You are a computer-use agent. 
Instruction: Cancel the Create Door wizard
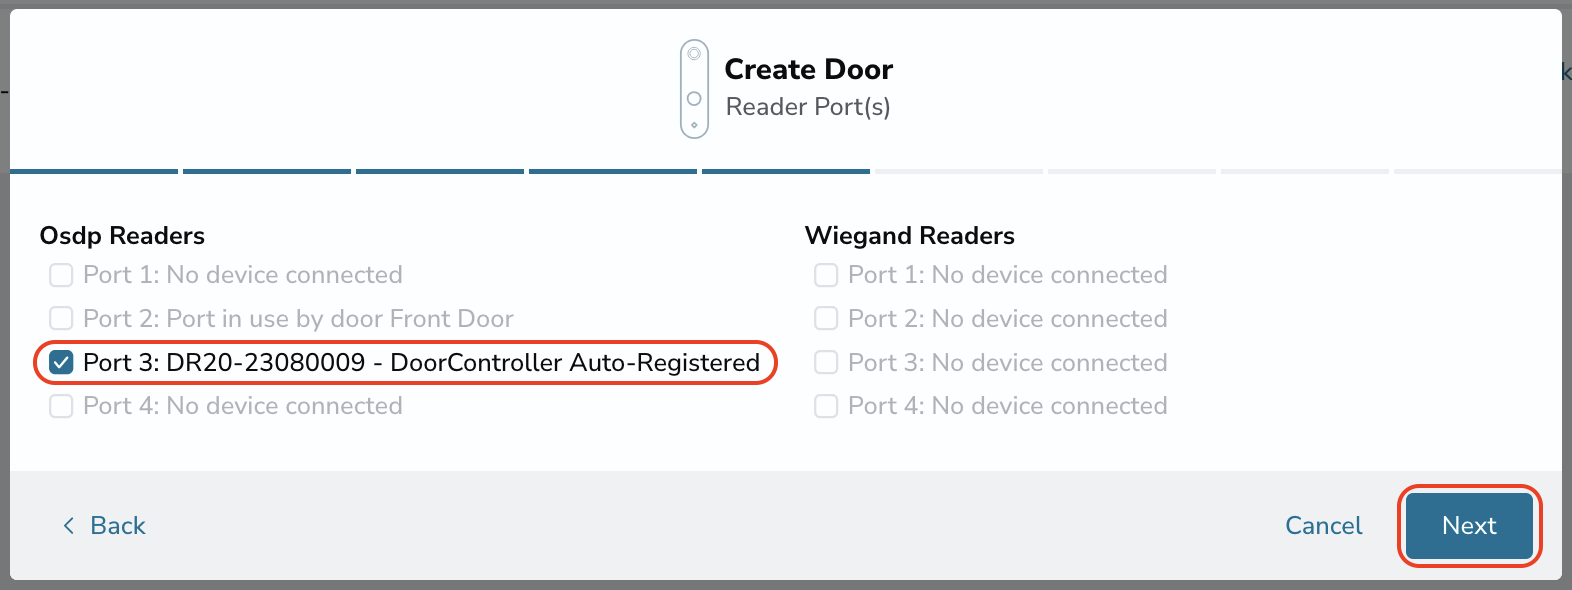coord(1323,525)
